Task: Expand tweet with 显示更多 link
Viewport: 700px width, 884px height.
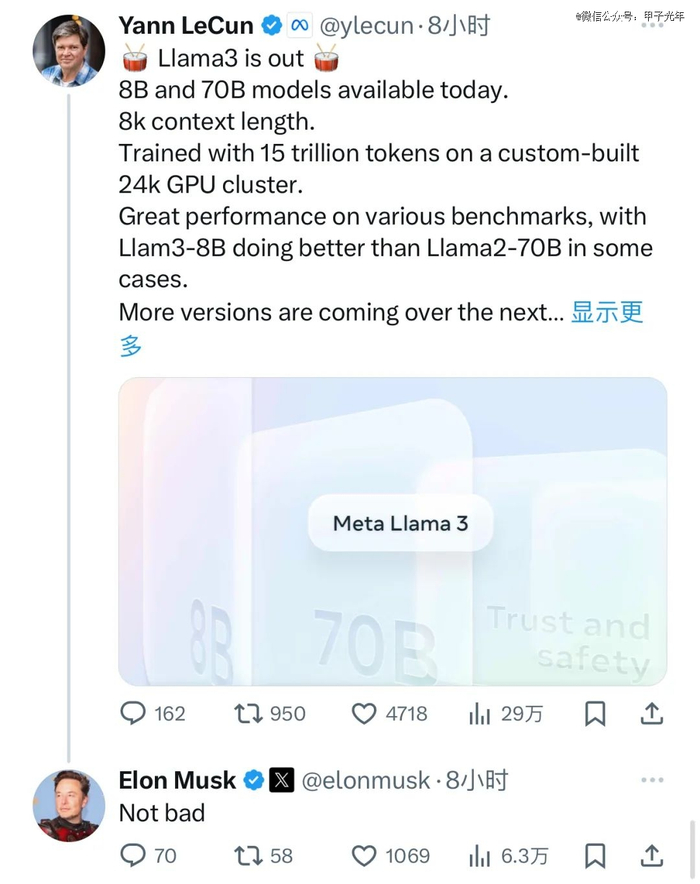Action: pos(605,312)
